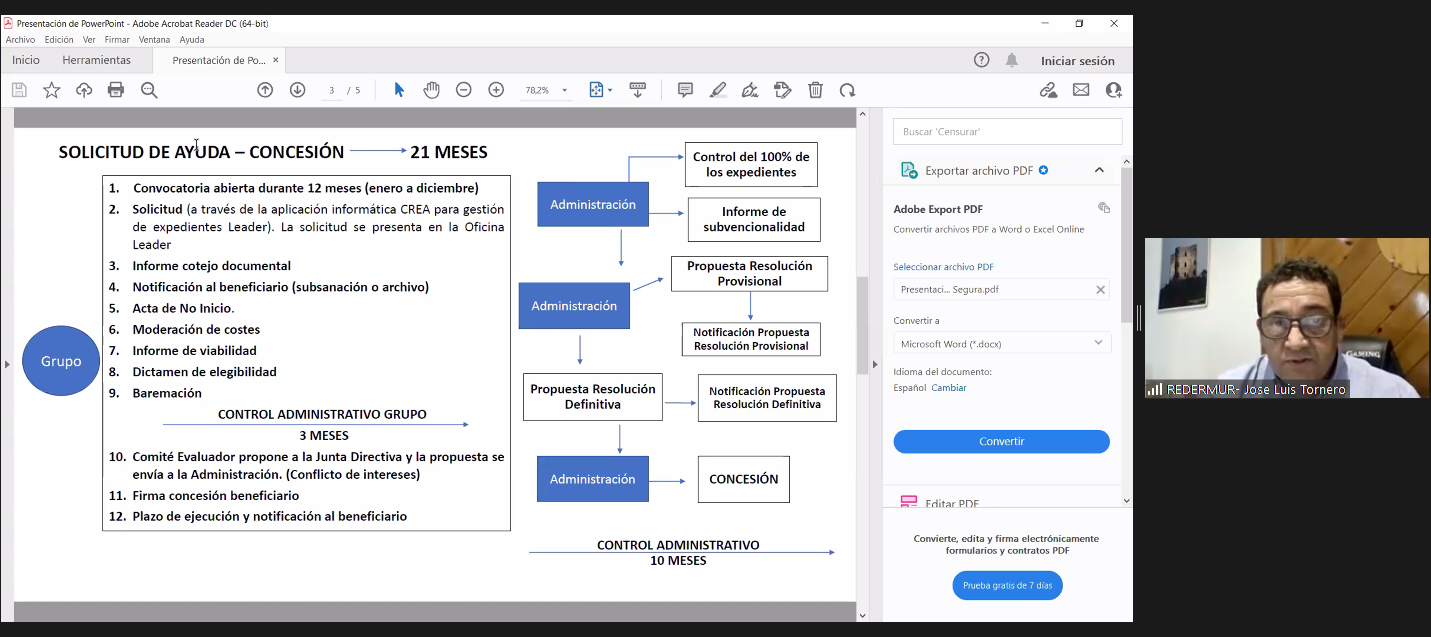Collapse the Exportar archivo PDF section
Screen dimensions: 1431x637
[x=1099, y=170]
